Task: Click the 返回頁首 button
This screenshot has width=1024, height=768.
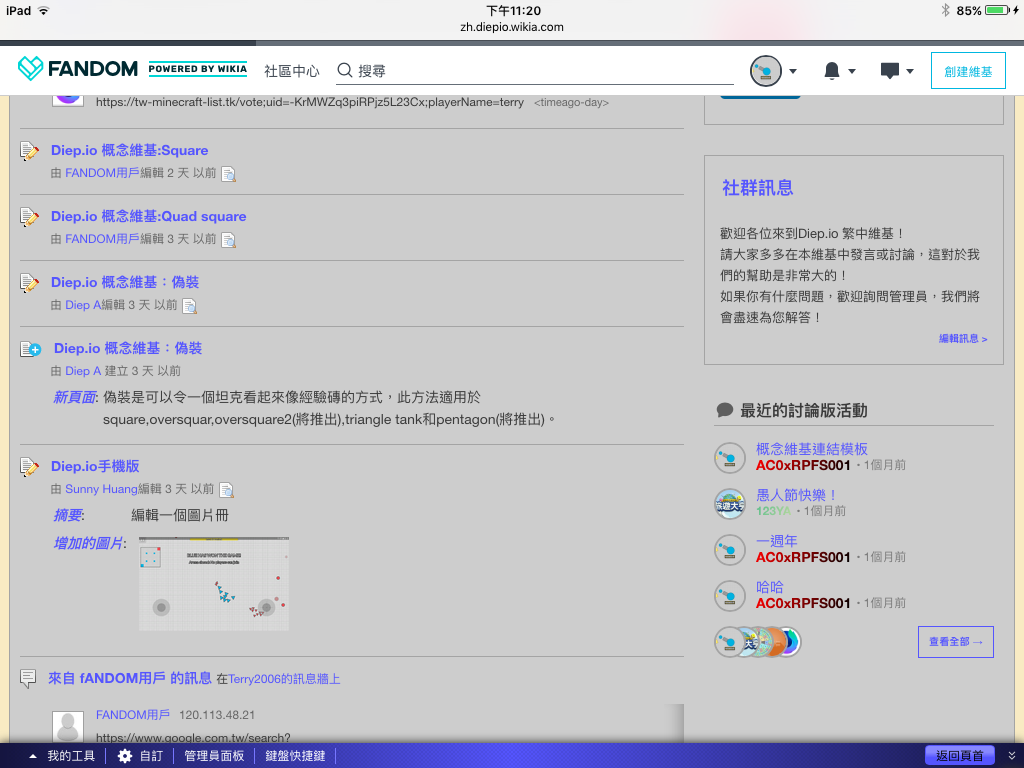Action: coord(959,756)
